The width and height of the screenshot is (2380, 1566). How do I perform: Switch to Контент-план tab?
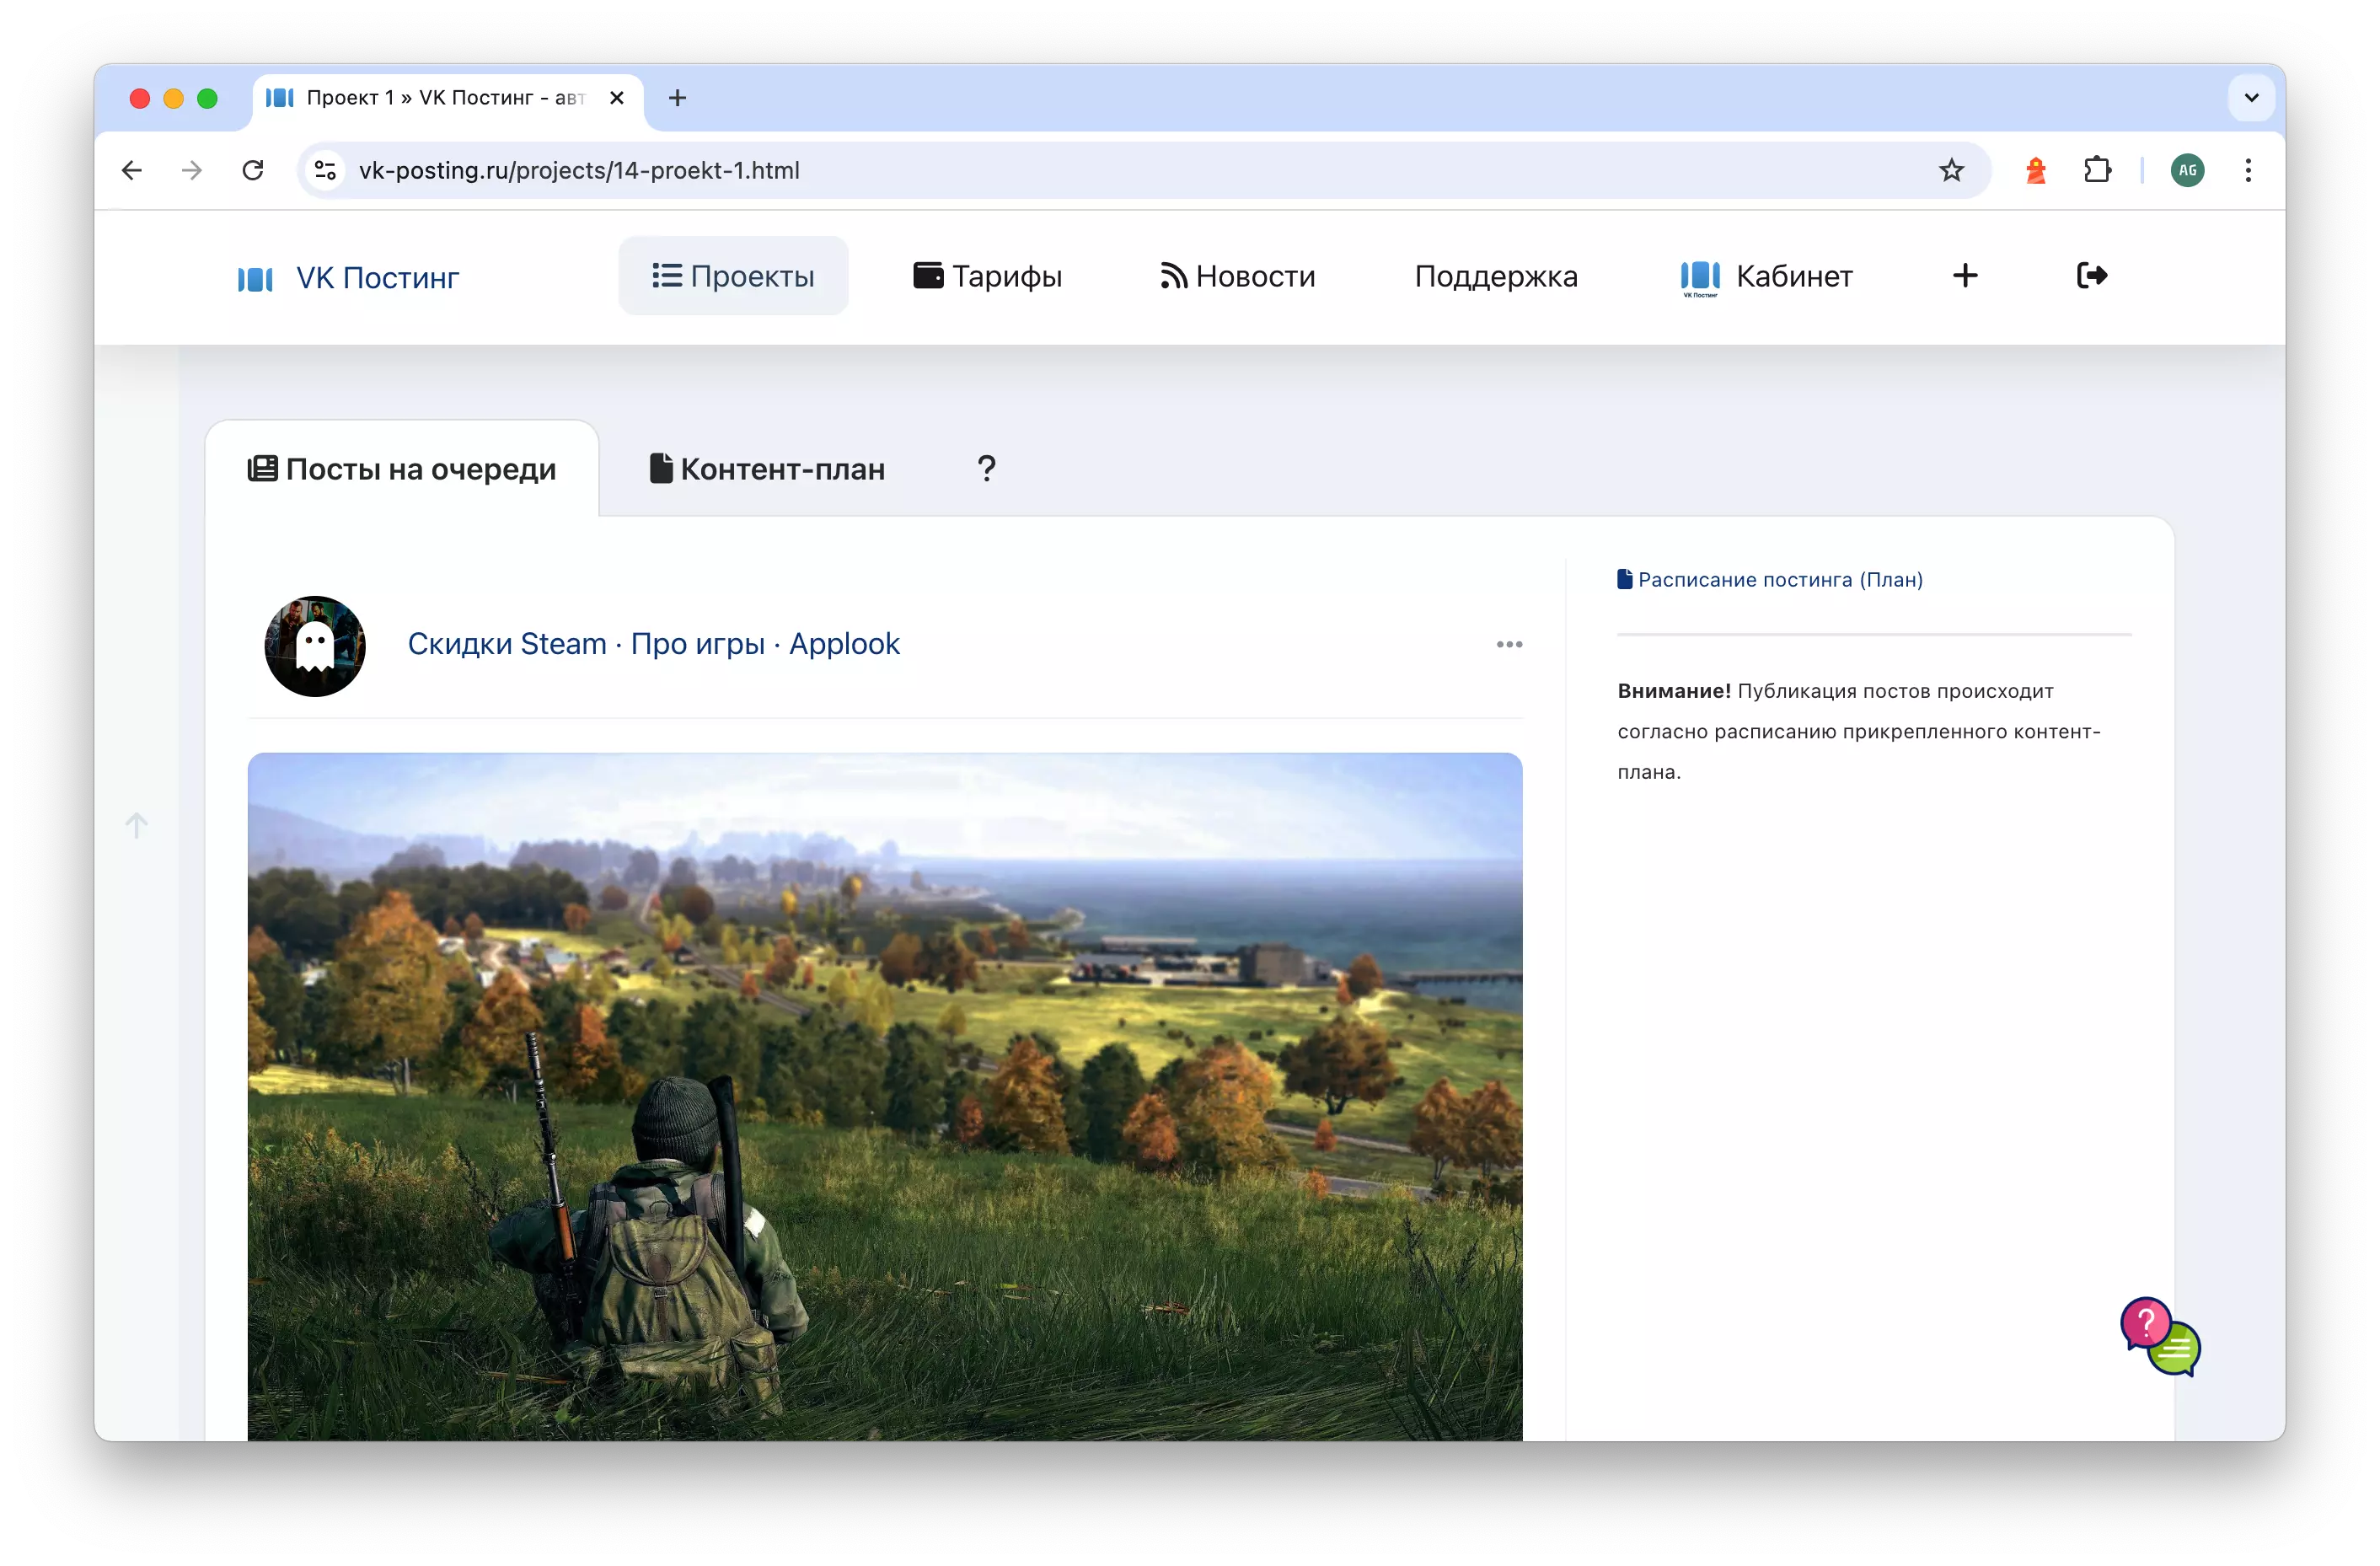[x=767, y=469]
